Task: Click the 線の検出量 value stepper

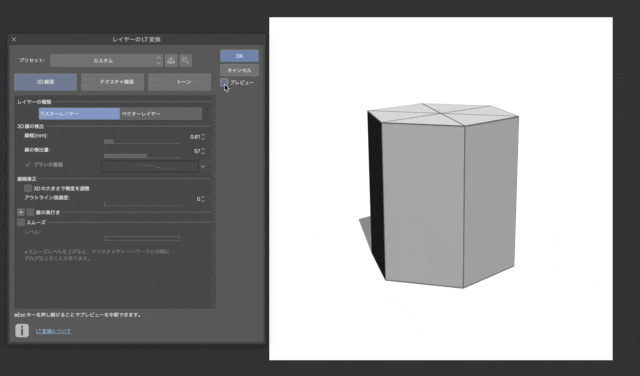Action: [x=203, y=151]
